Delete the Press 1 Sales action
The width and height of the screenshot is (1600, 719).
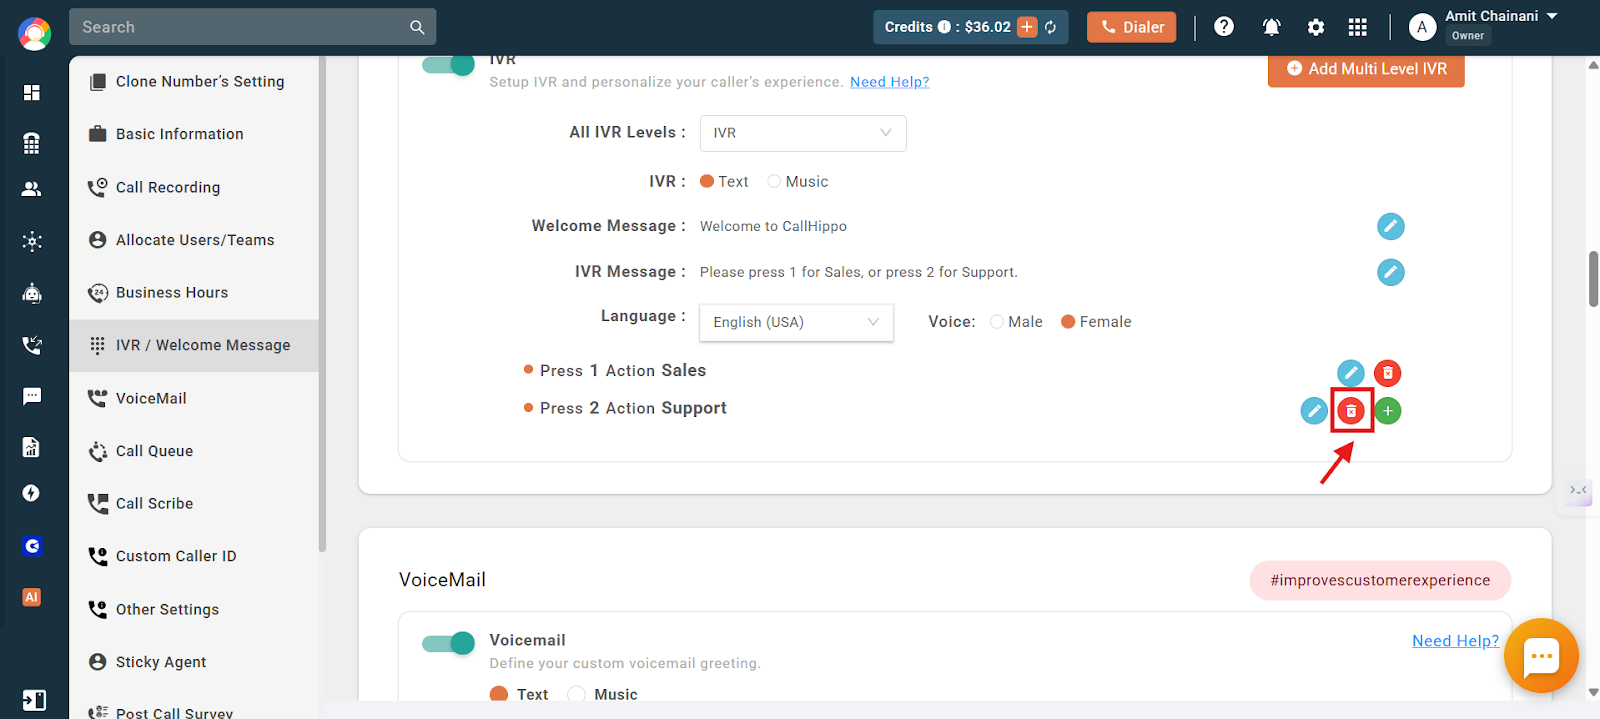1387,373
